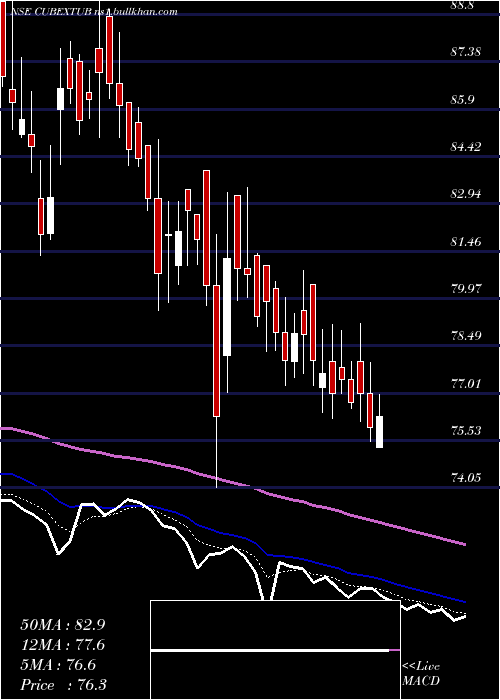Click the 77.01 price axis label
The width and height of the screenshot is (500, 700).
pyautogui.click(x=466, y=383)
